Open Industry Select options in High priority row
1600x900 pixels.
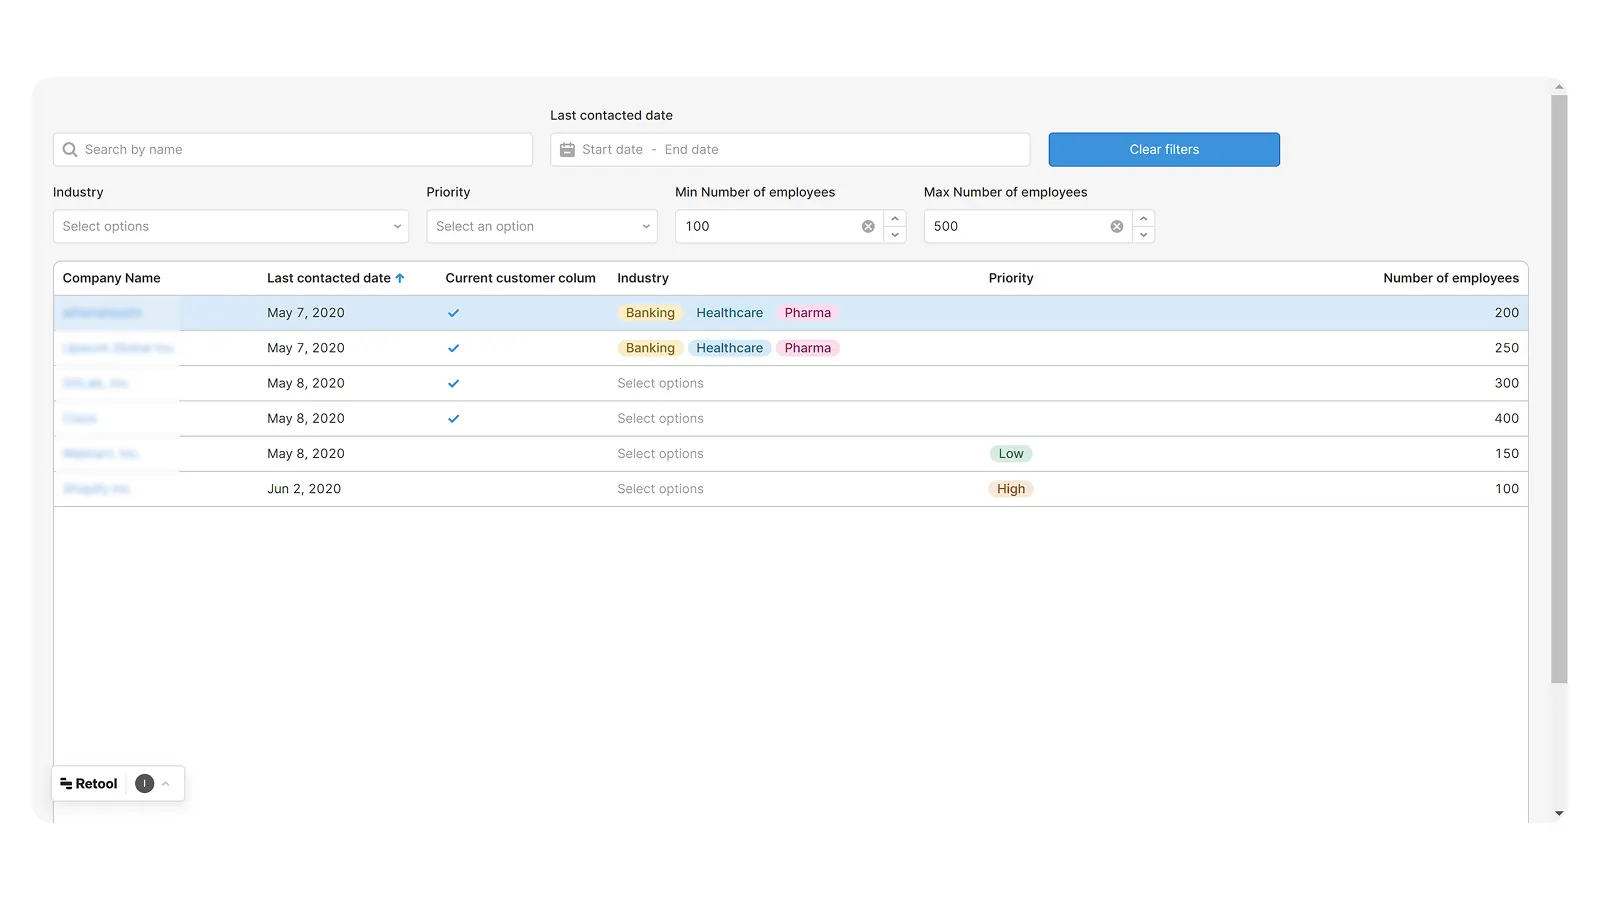(x=660, y=489)
